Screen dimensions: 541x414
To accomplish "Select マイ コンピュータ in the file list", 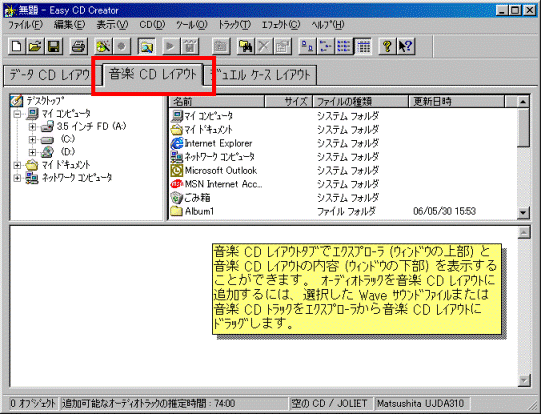I will (208, 116).
